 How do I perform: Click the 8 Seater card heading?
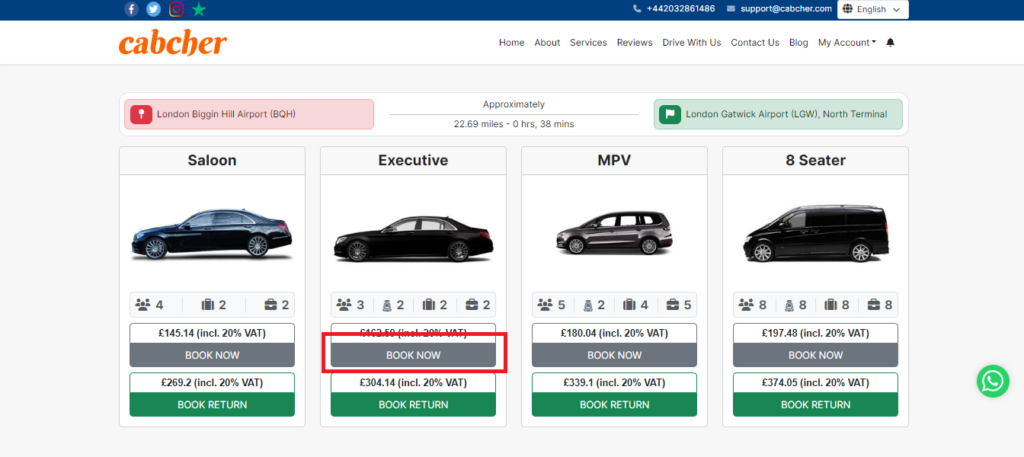tap(816, 160)
